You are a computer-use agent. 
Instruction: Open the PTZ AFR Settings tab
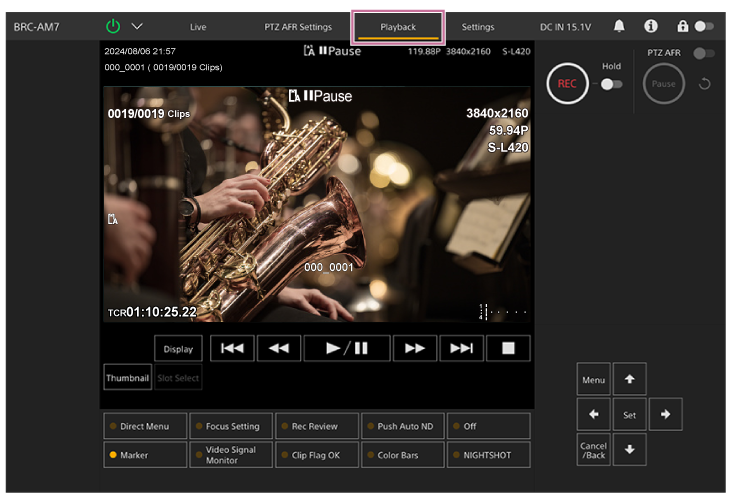pos(298,27)
